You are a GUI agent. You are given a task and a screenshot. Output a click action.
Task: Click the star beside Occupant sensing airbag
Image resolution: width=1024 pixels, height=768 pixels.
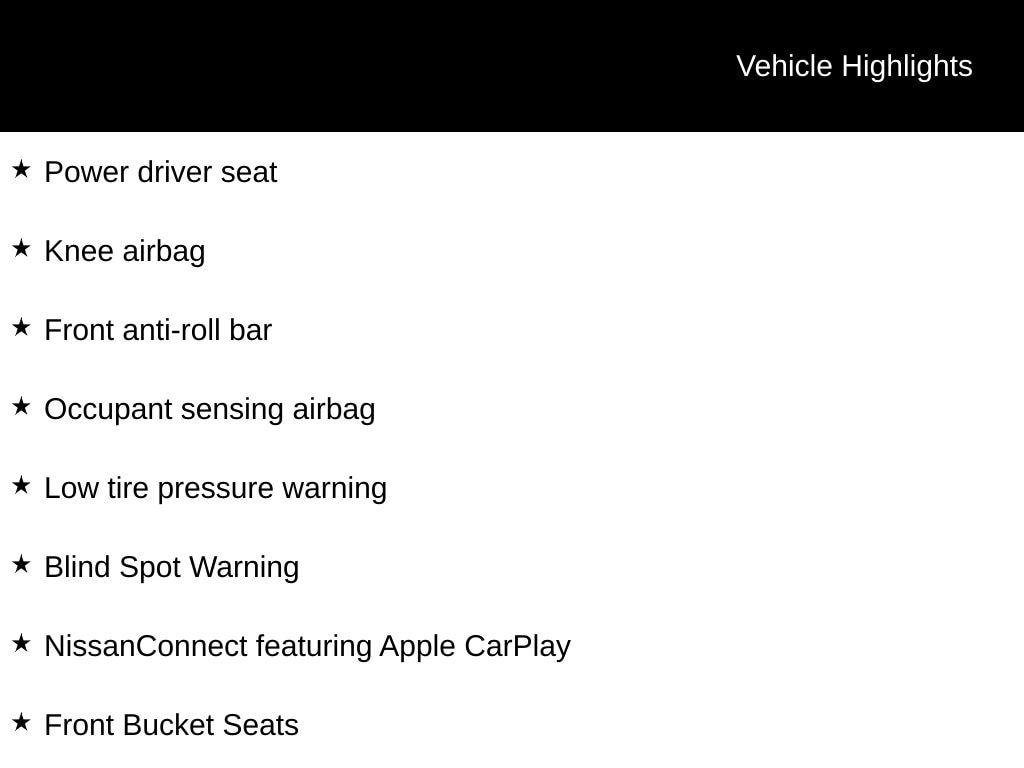point(21,407)
